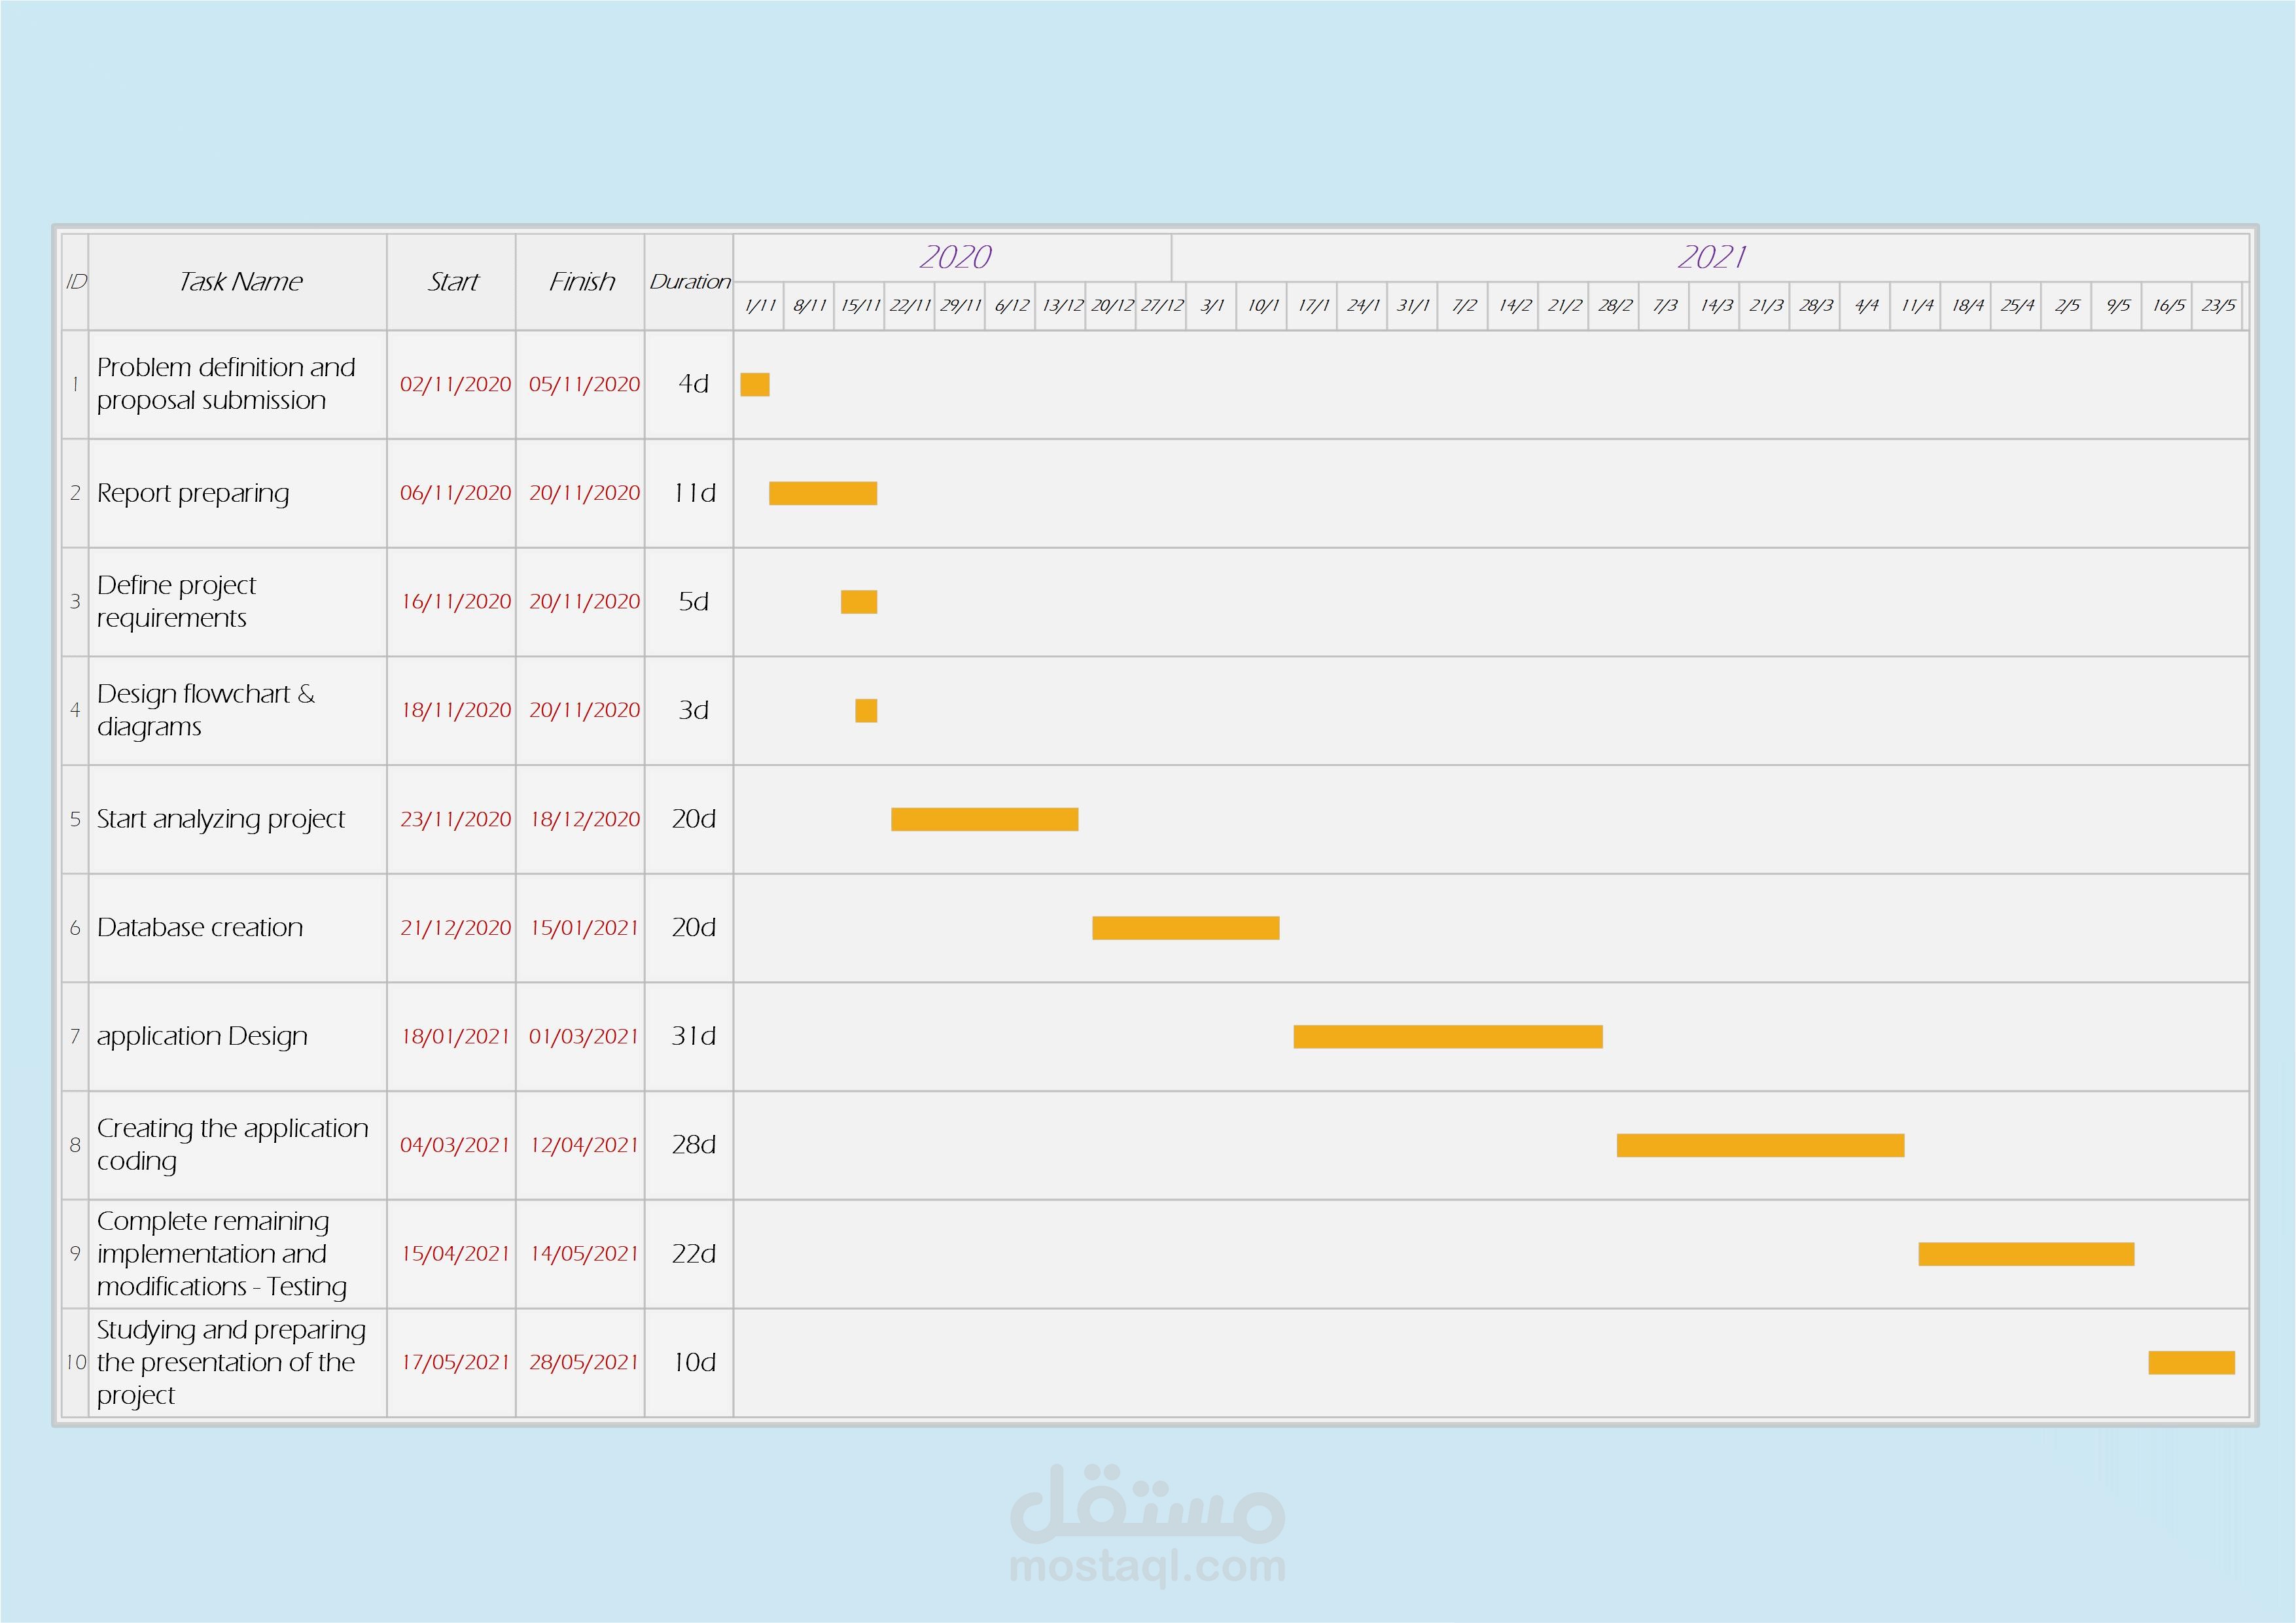This screenshot has height=1623, width=2296.
Task: Click the Problem definition gantt bar
Action: 755,384
